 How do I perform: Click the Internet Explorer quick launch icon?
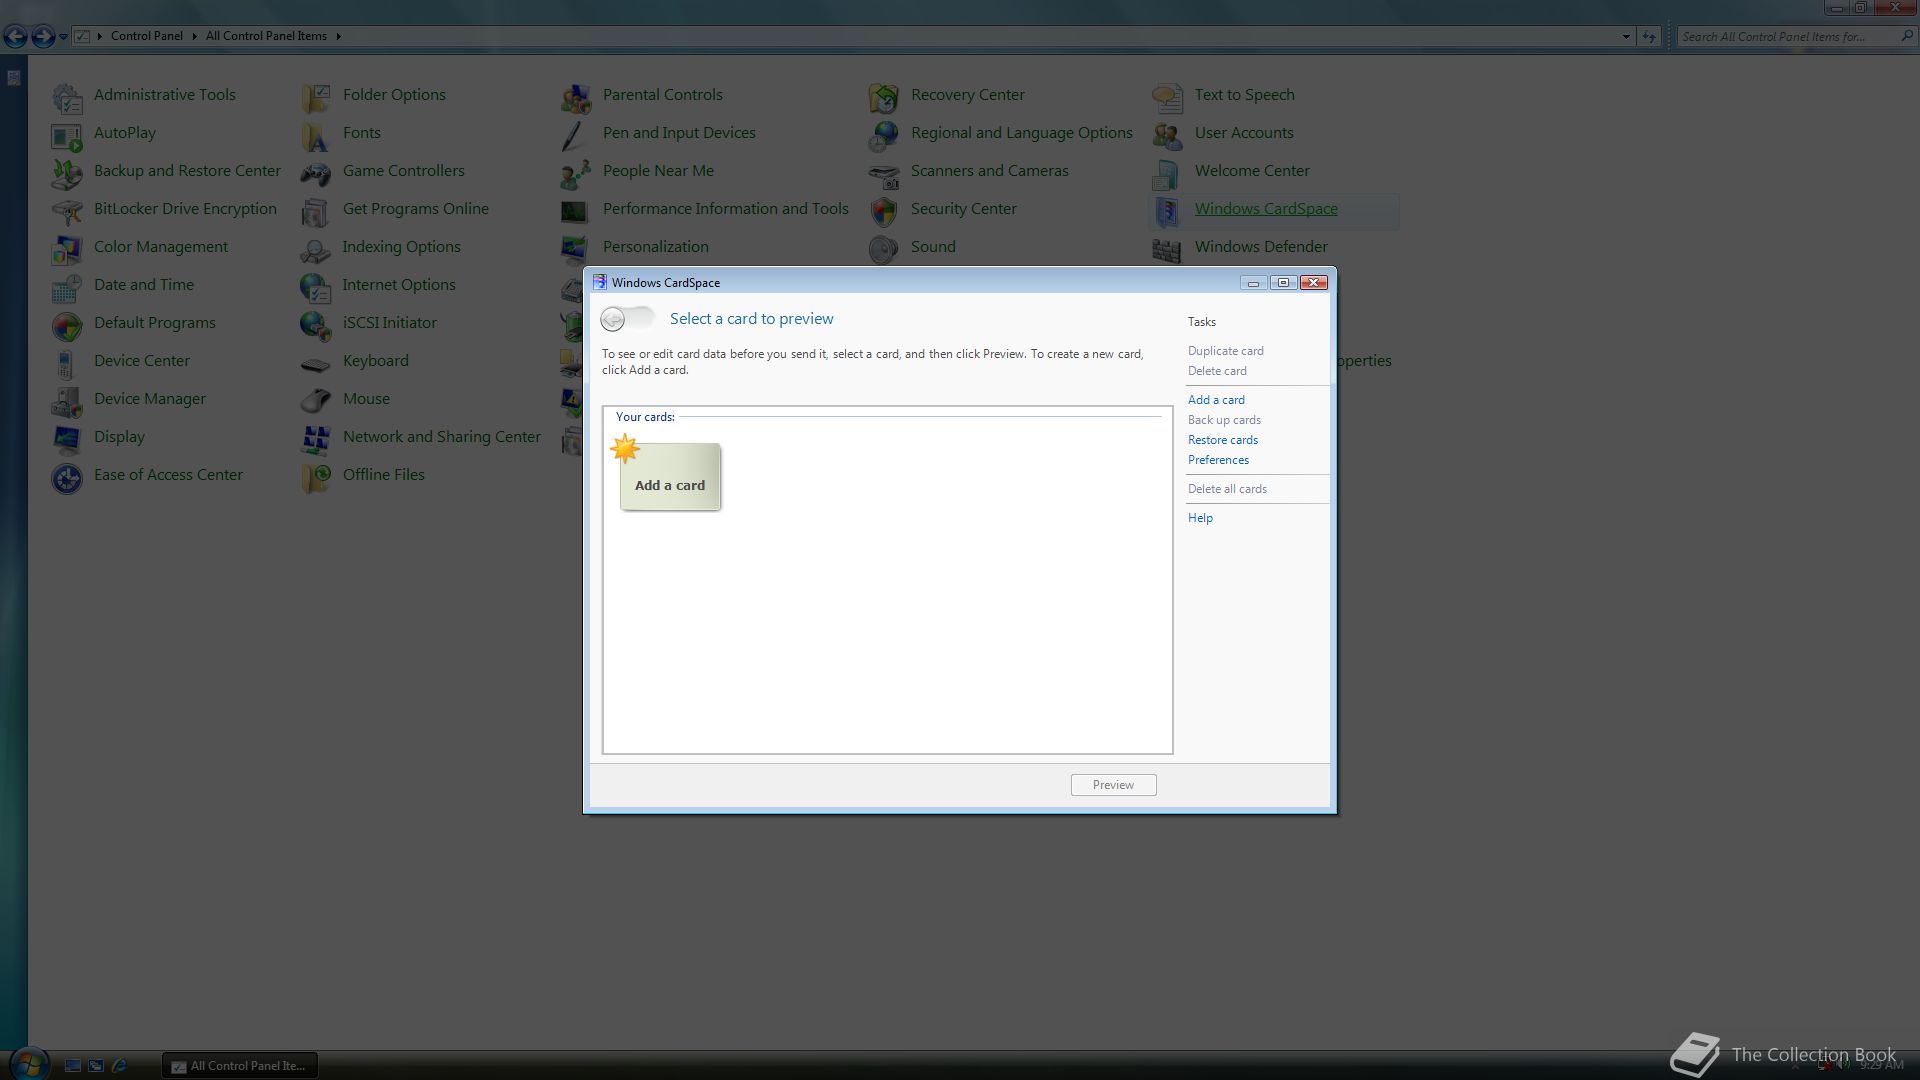click(119, 1066)
